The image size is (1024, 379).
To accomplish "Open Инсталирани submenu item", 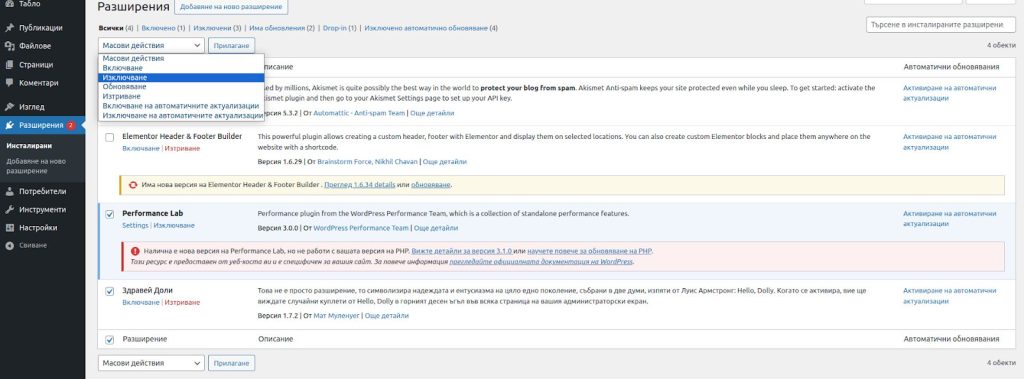I will pyautogui.click(x=29, y=146).
